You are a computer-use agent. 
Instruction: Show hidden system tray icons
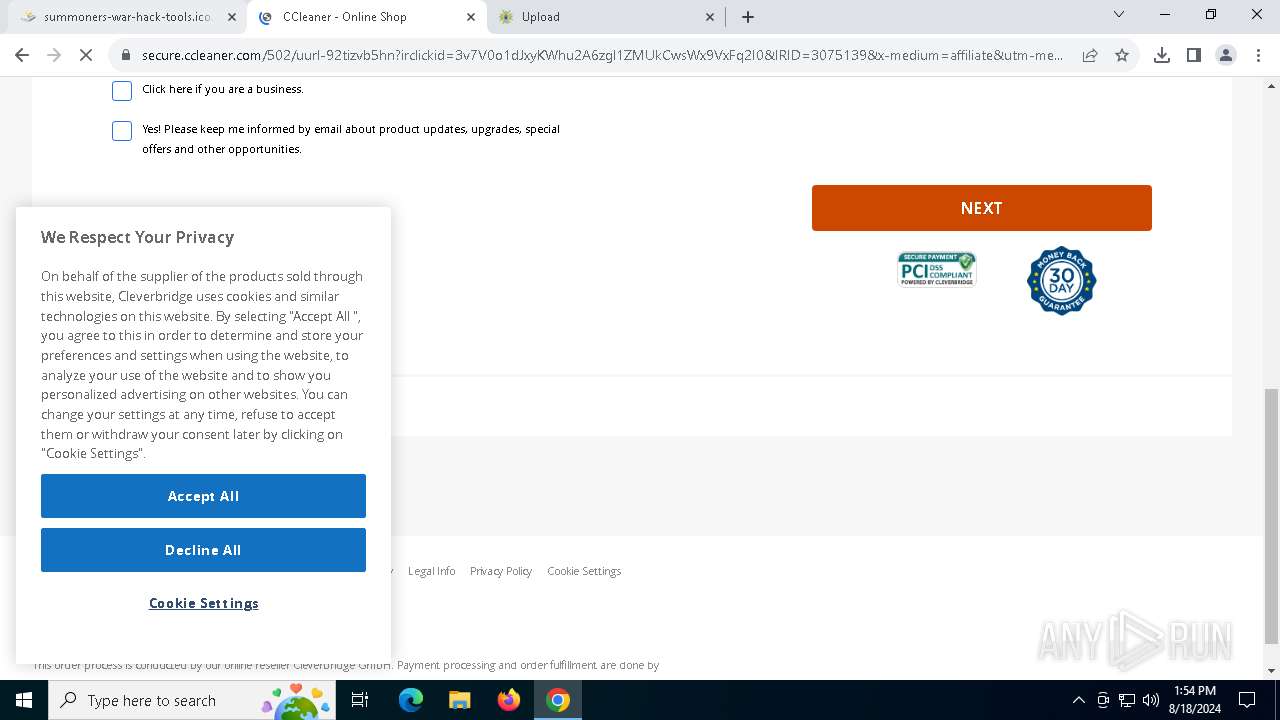(1078, 700)
